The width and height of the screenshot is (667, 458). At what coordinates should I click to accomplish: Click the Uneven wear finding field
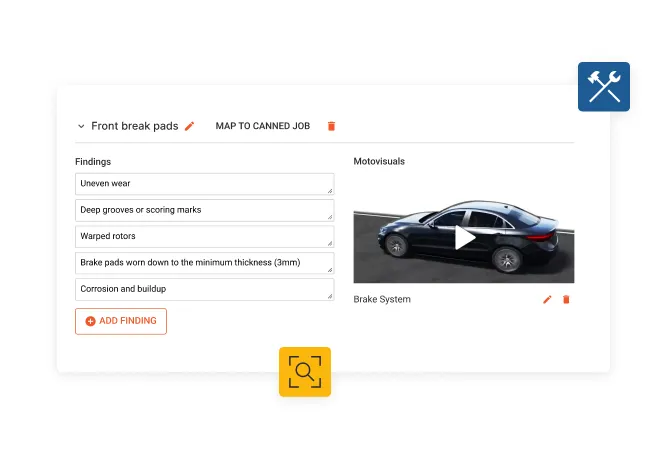205,184
